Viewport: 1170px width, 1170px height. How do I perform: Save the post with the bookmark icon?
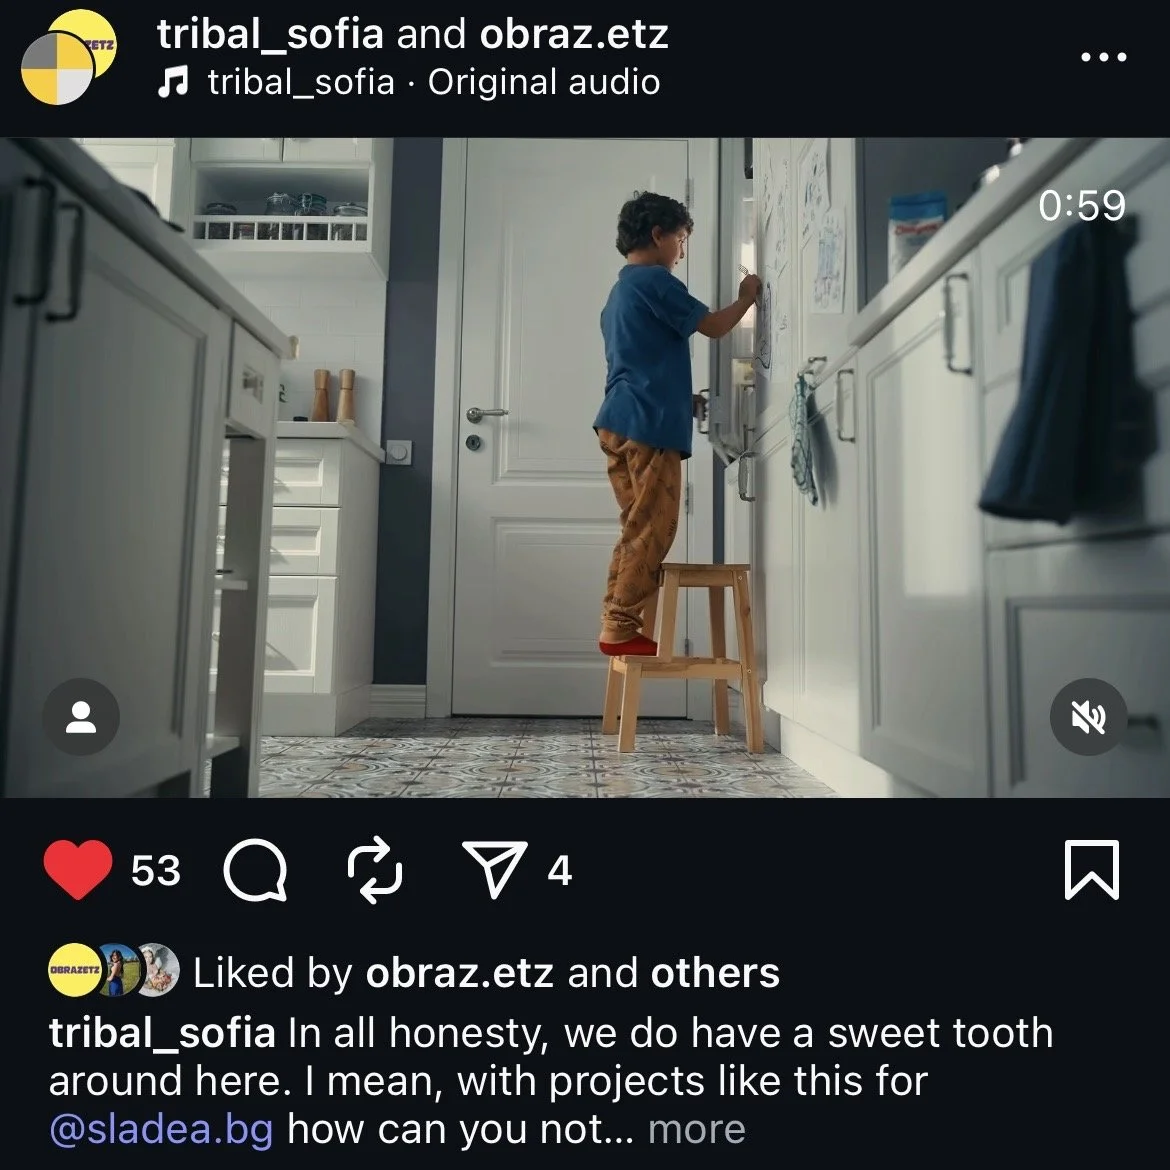tap(1092, 870)
